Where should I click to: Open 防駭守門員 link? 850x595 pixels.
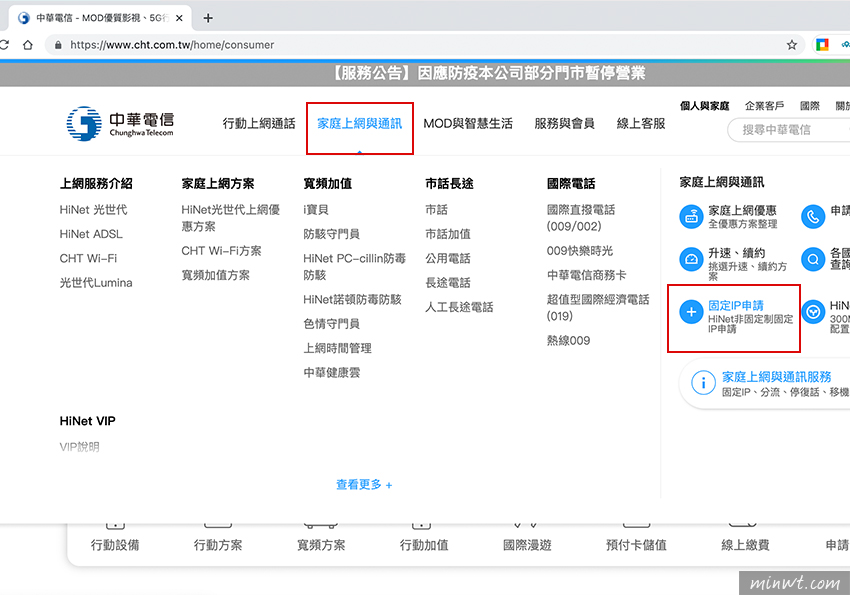coord(331,234)
